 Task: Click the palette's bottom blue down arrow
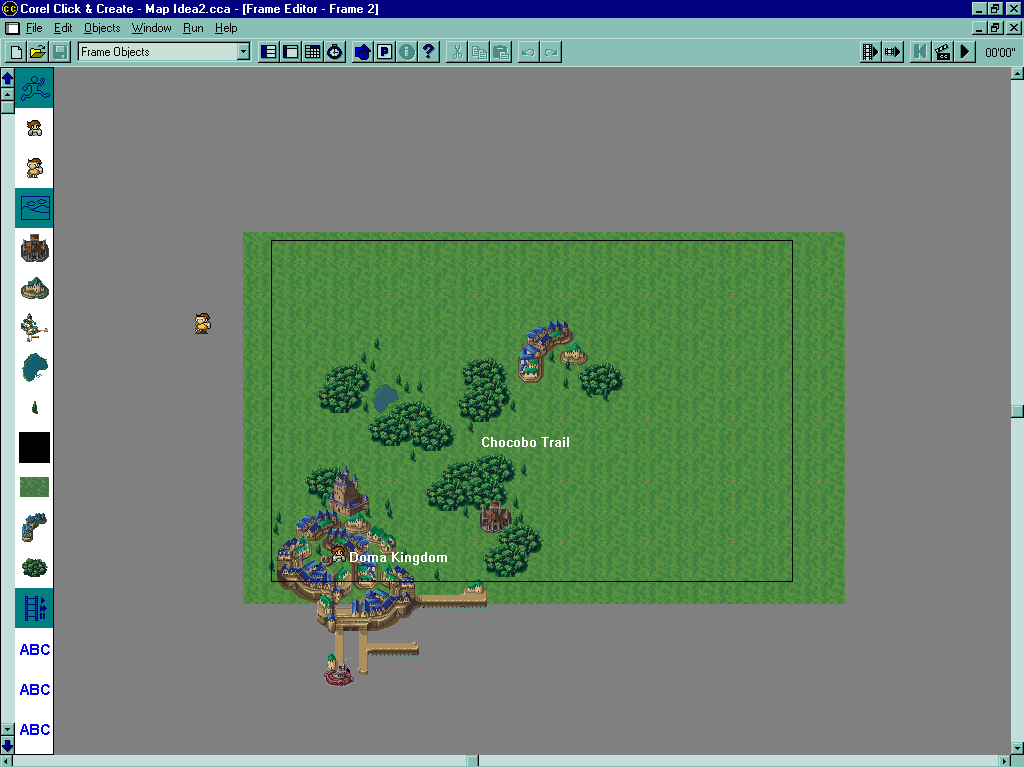pos(7,744)
